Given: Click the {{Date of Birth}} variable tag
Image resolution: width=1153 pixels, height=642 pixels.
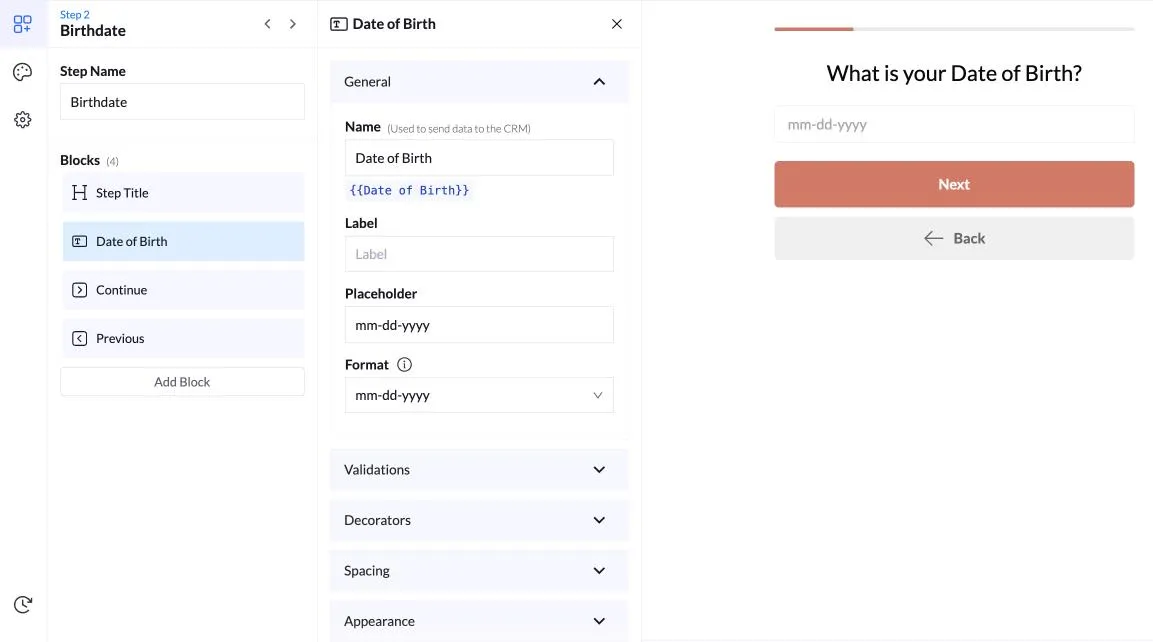Looking at the screenshot, I should point(409,190).
